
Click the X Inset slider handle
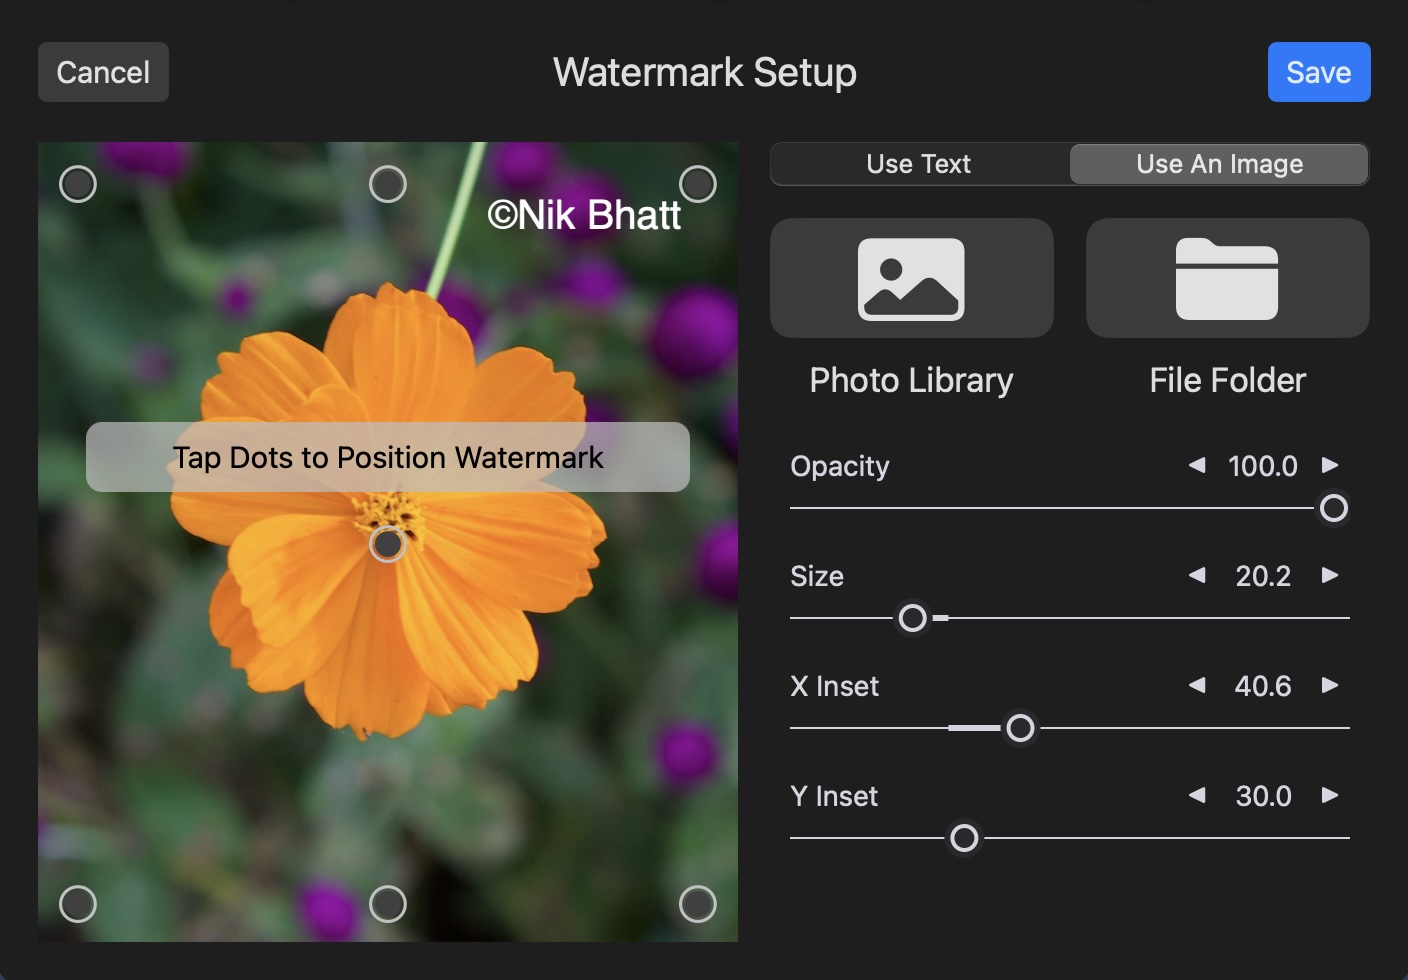(1020, 728)
